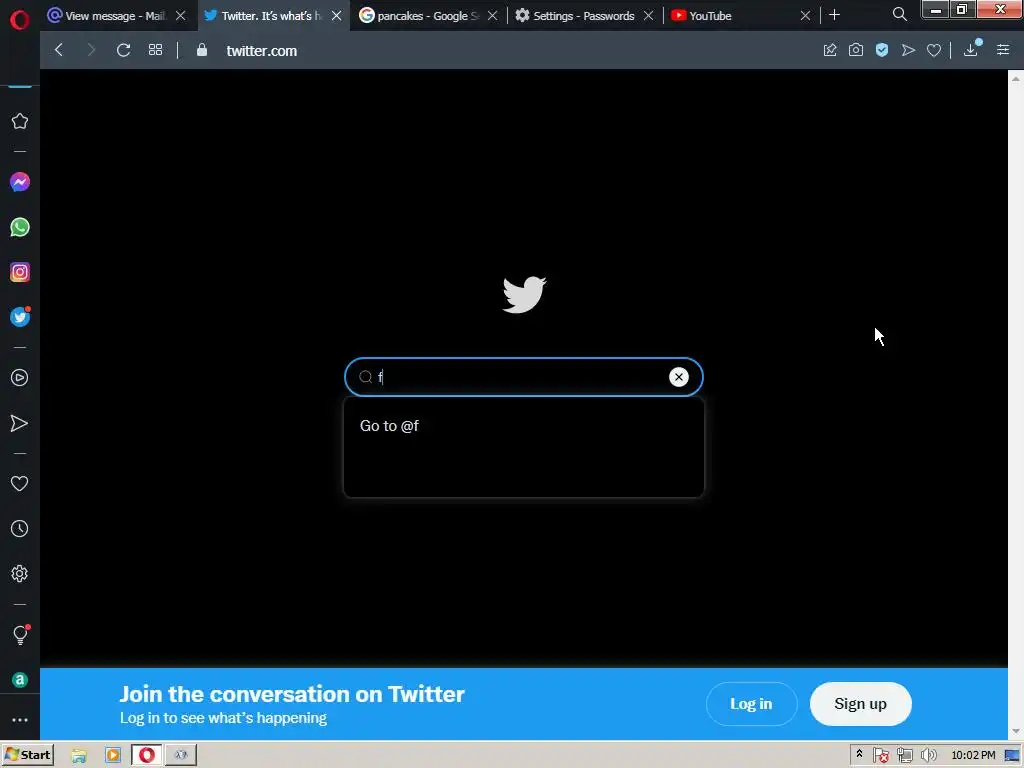
Task: Reload the Twitter page
Action: [x=123, y=50]
